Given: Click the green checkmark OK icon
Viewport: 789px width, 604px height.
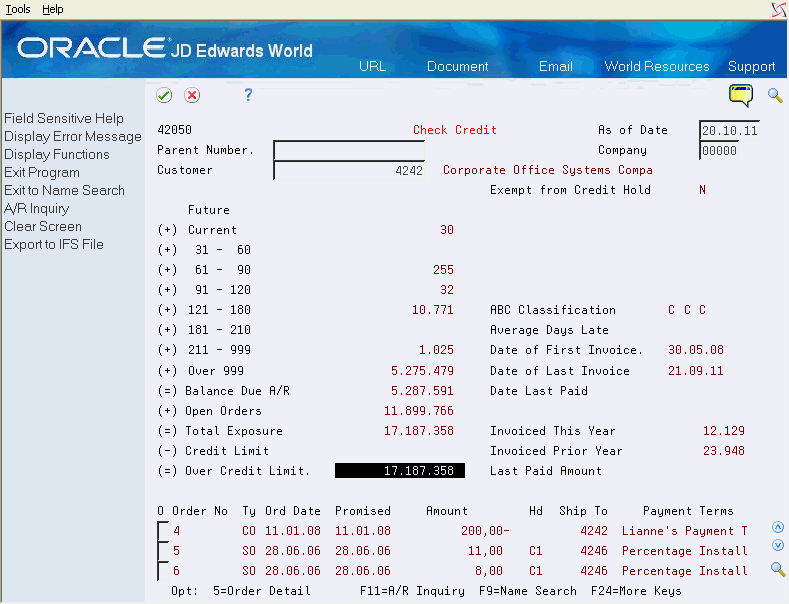Looking at the screenshot, I should click(x=164, y=95).
